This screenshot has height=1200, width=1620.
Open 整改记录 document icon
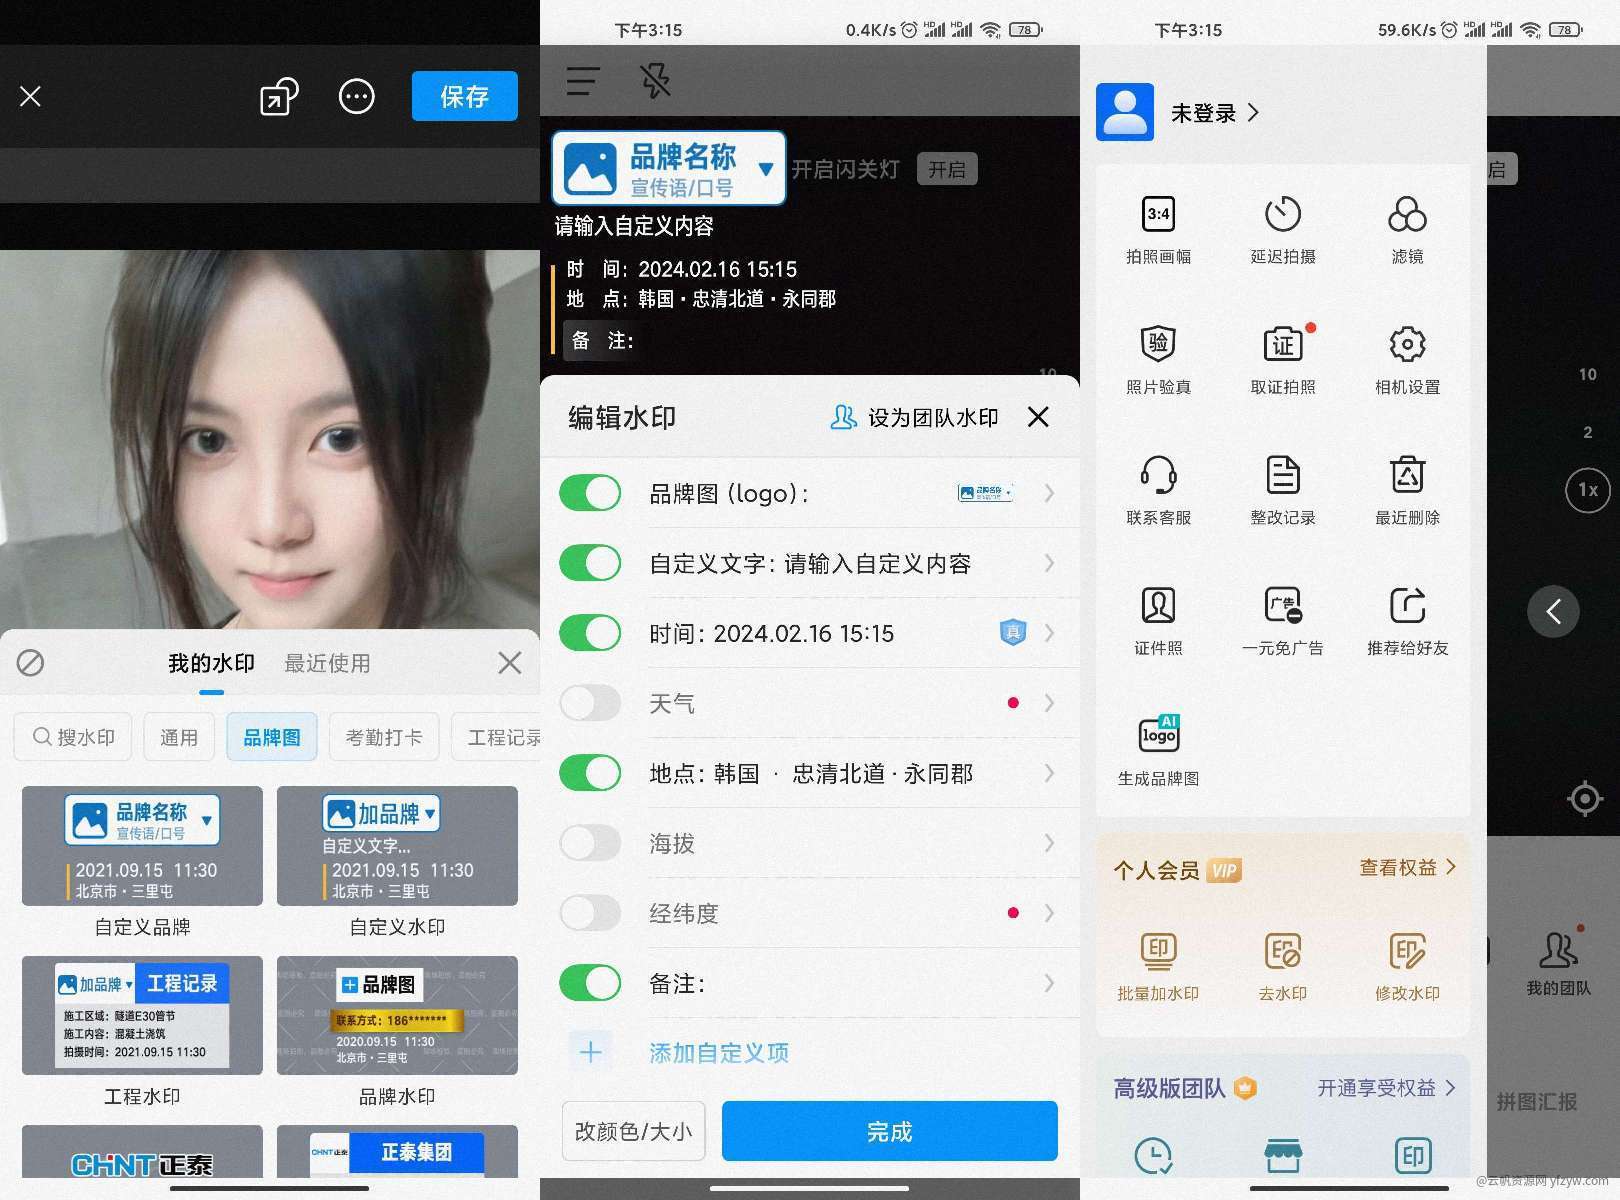[x=1283, y=475]
